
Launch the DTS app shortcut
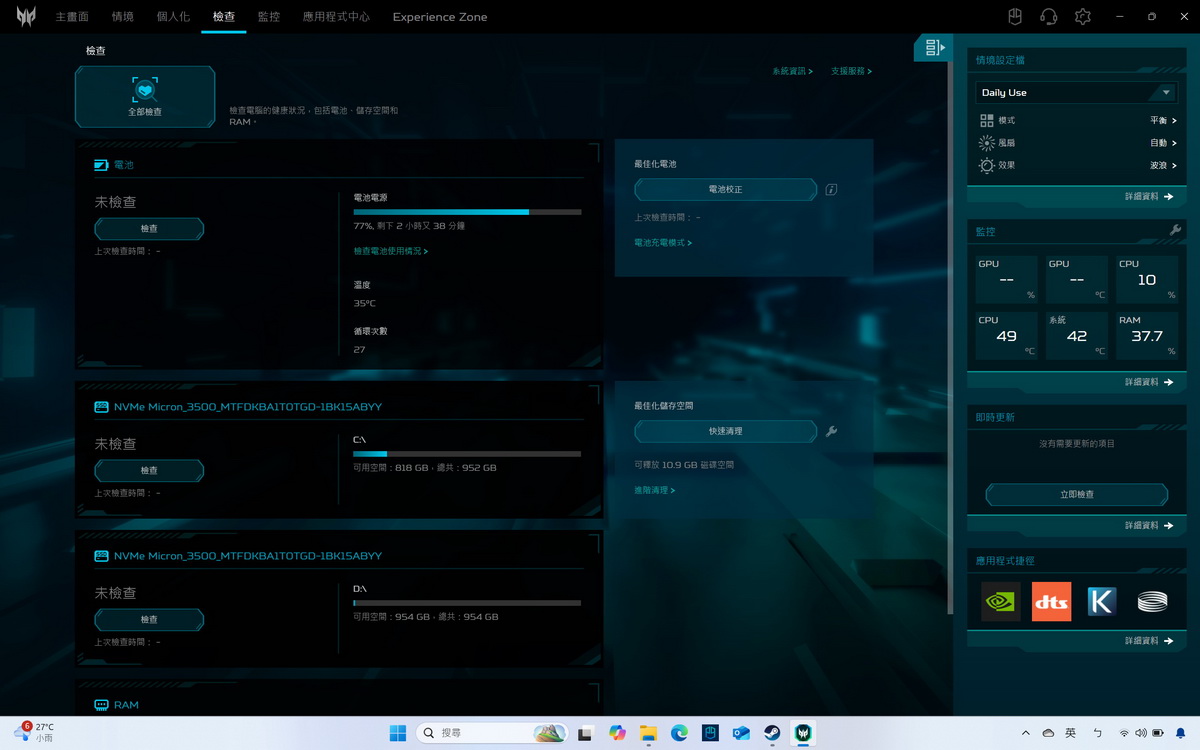1051,602
